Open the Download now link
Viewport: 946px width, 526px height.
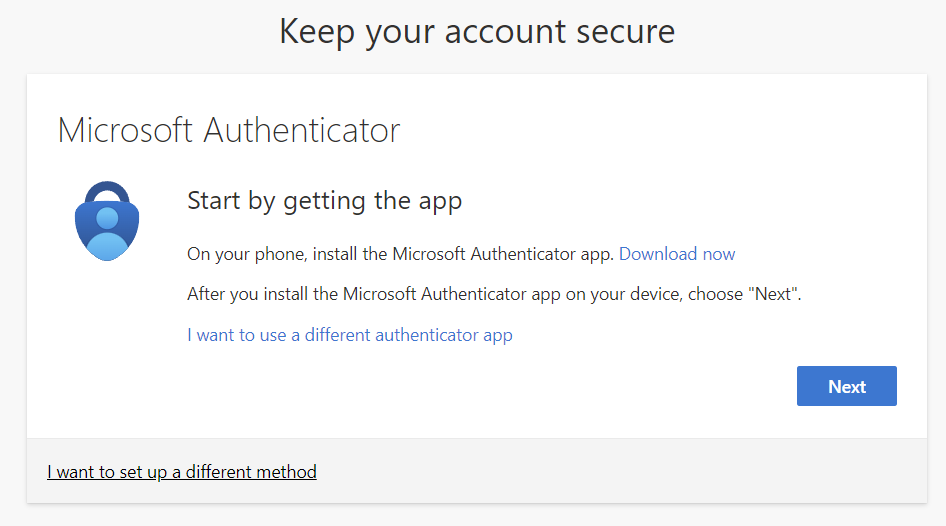click(x=677, y=254)
